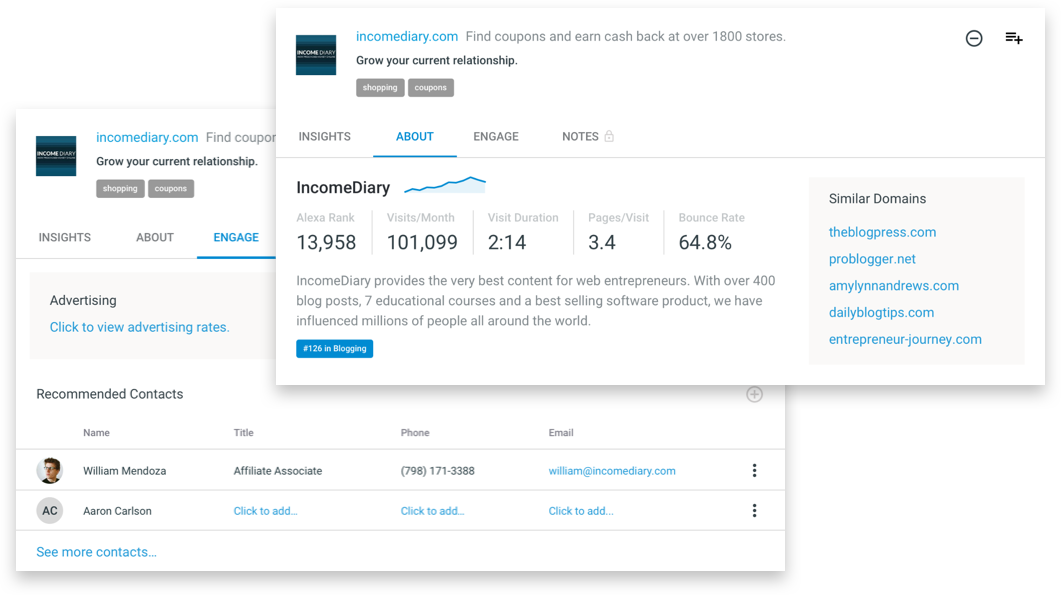The image size is (1061, 595).
Task: Switch to the Engage tab in front card
Action: tap(496, 137)
